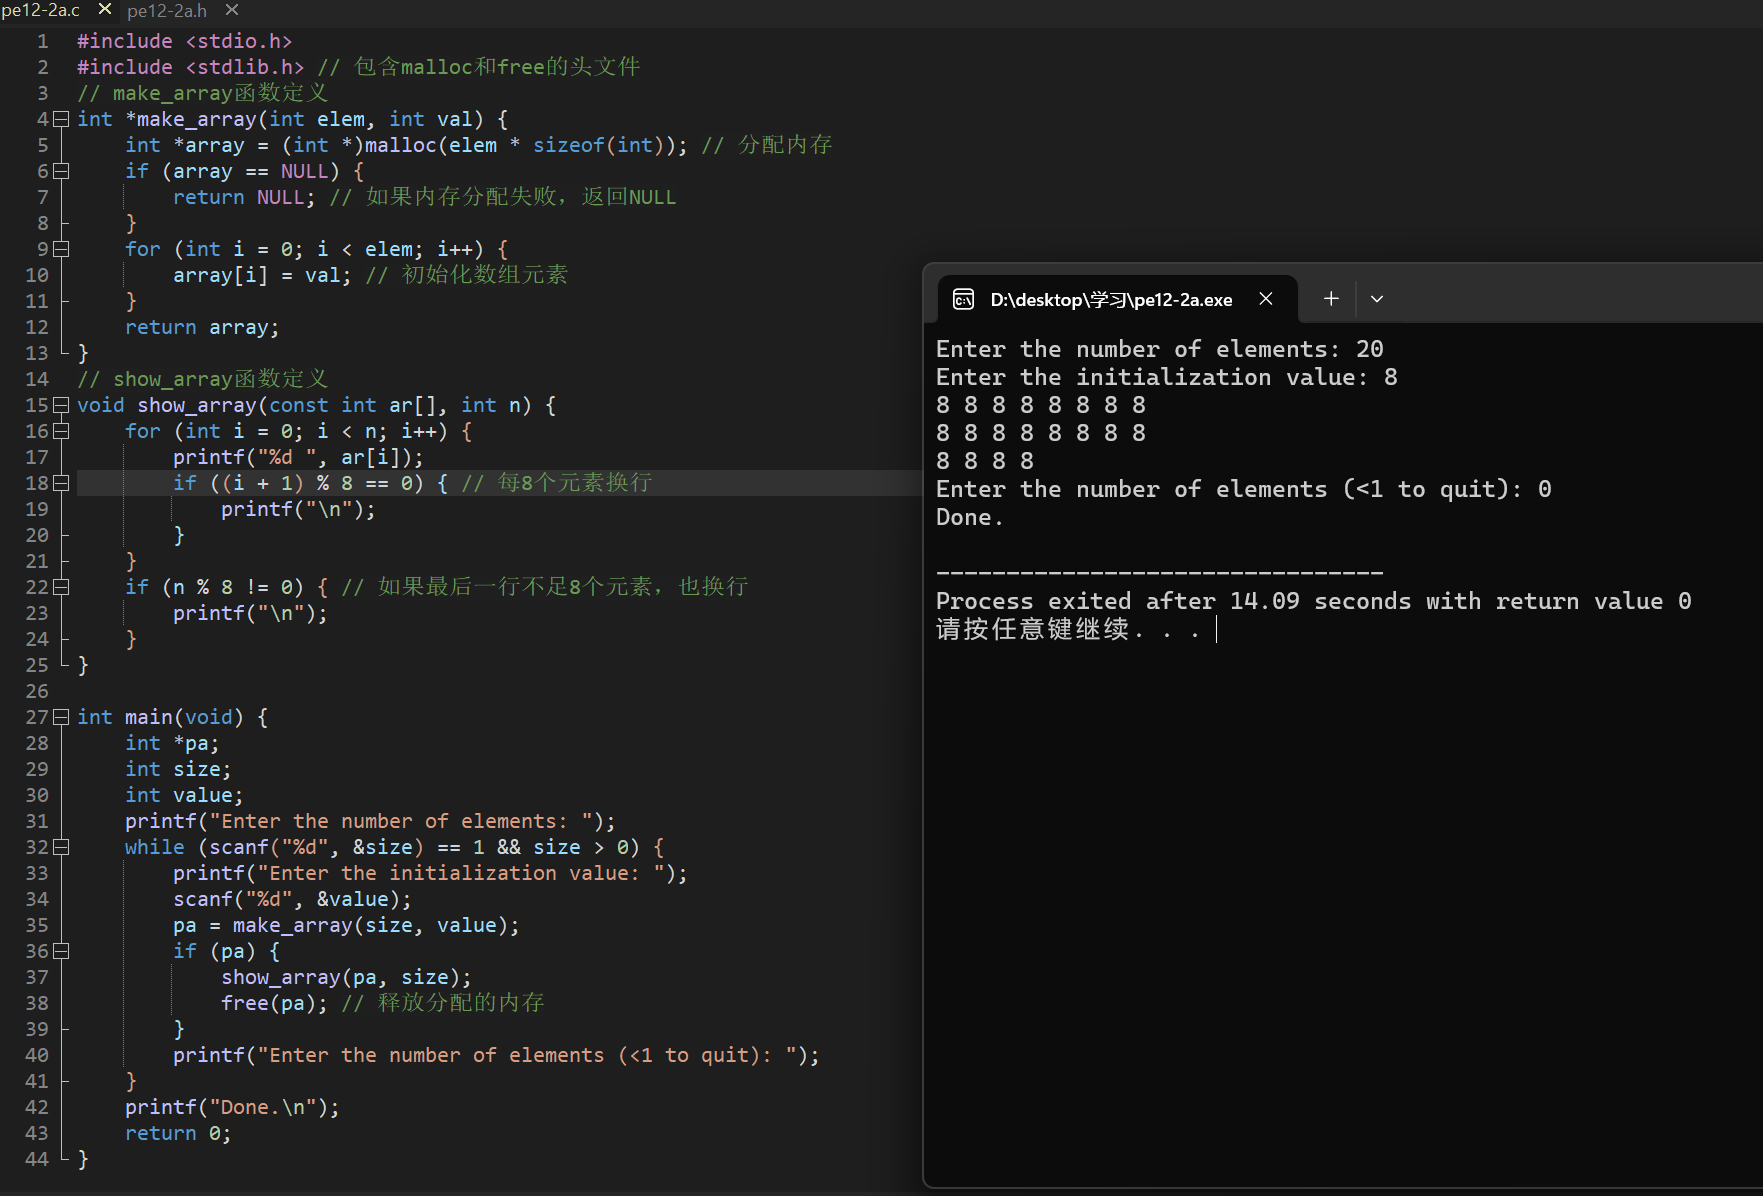Click line number 26 in the gutter
1763x1196 pixels.
point(37,691)
